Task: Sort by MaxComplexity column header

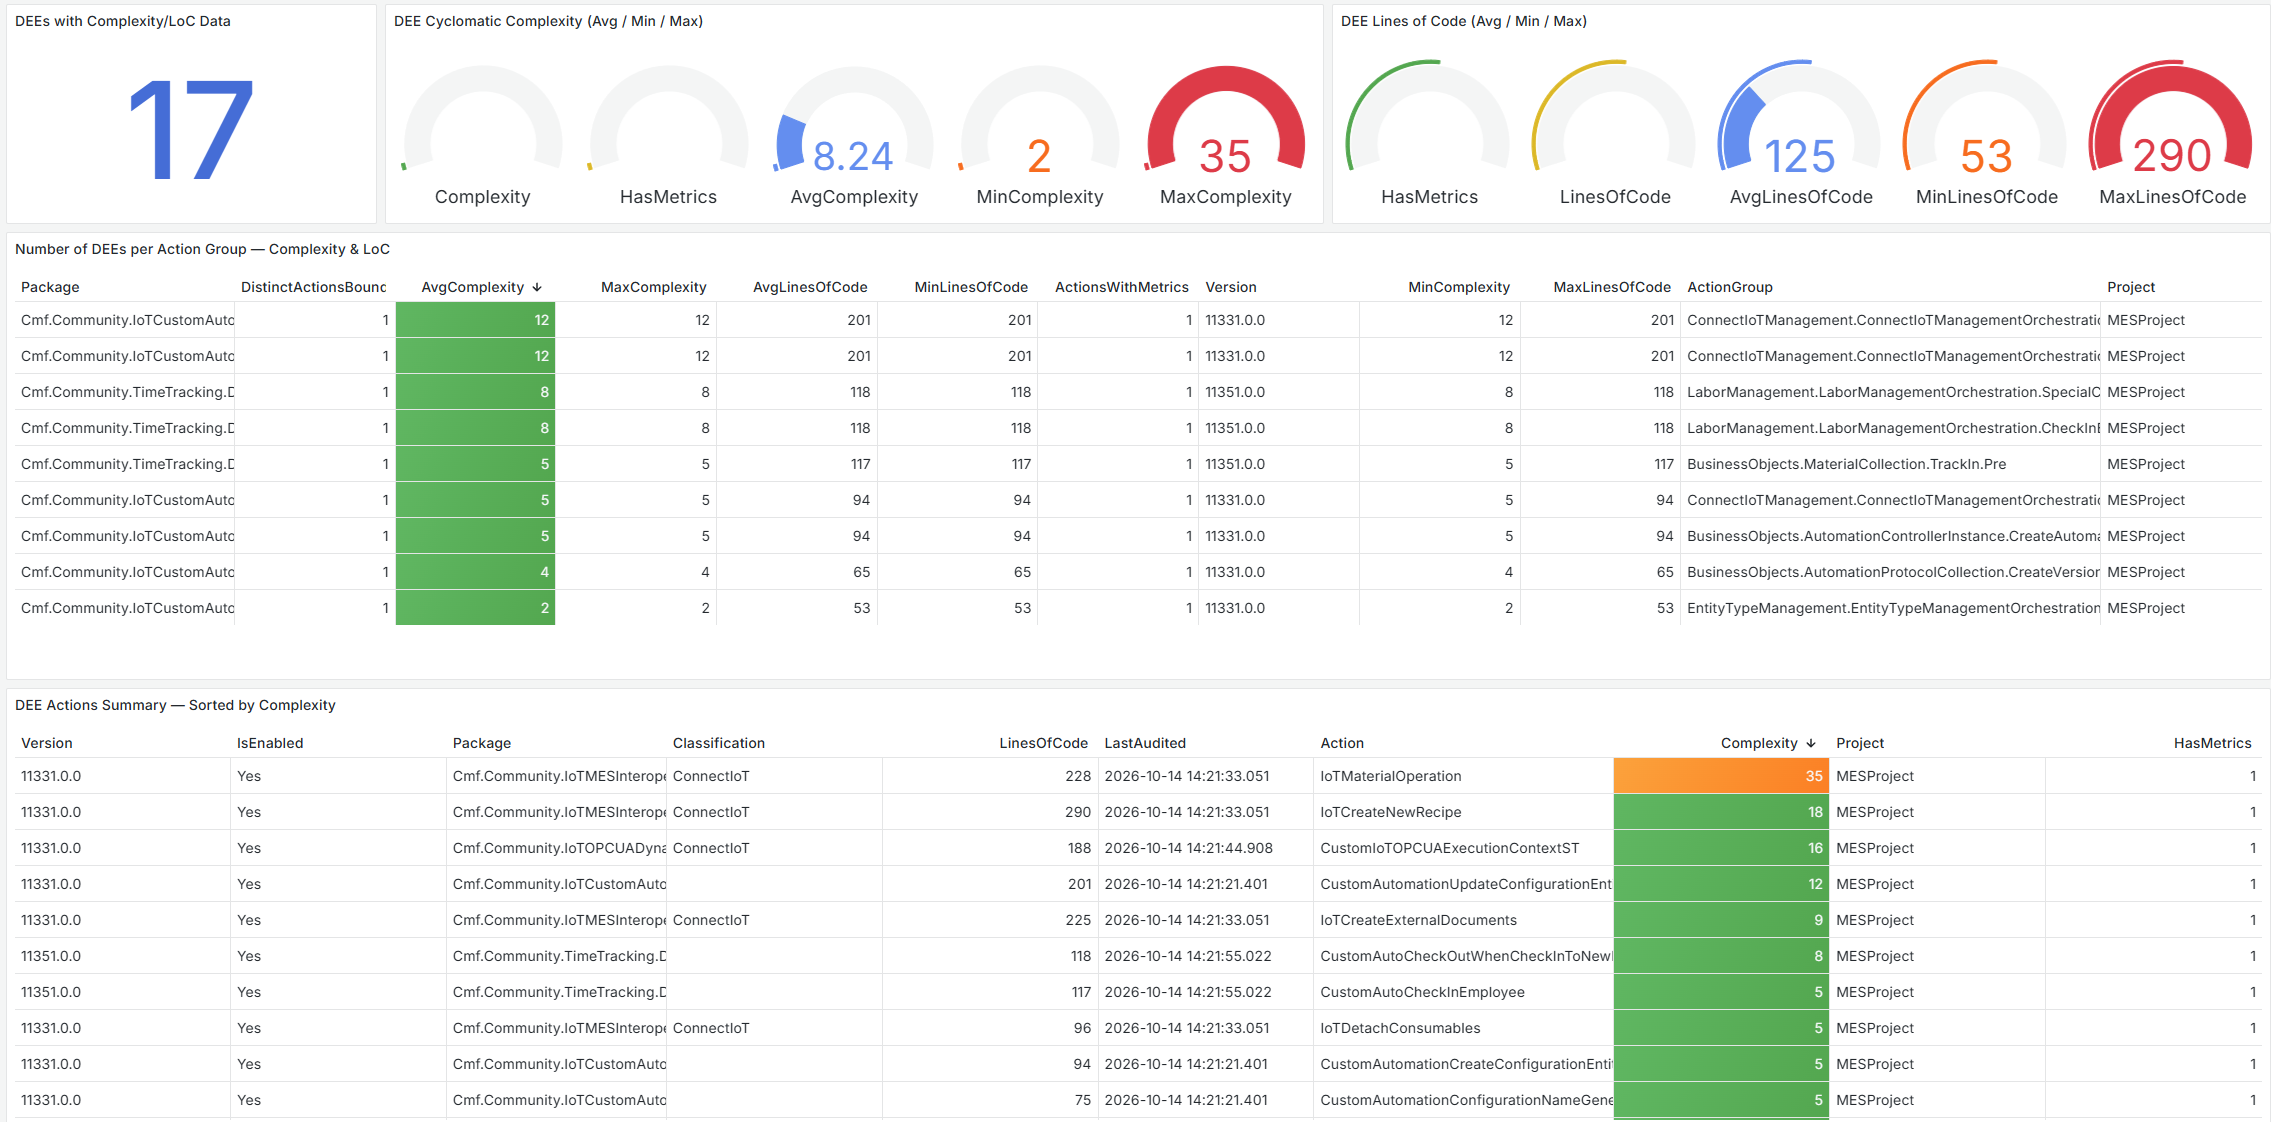Action: (653, 287)
